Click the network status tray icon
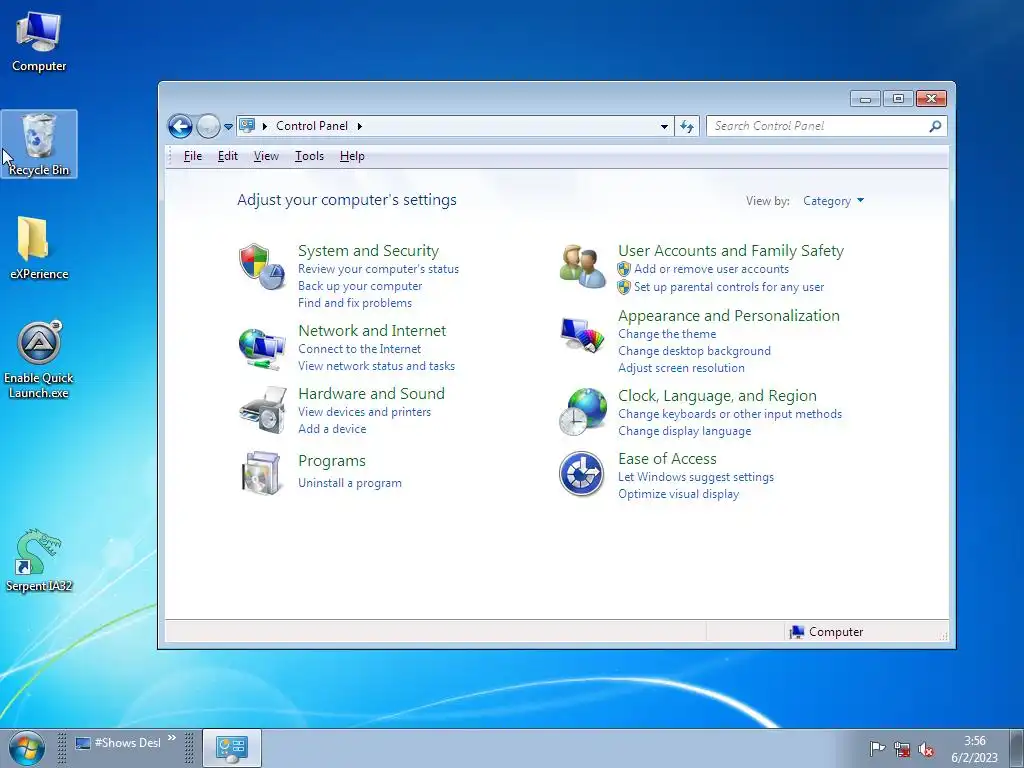 902,749
